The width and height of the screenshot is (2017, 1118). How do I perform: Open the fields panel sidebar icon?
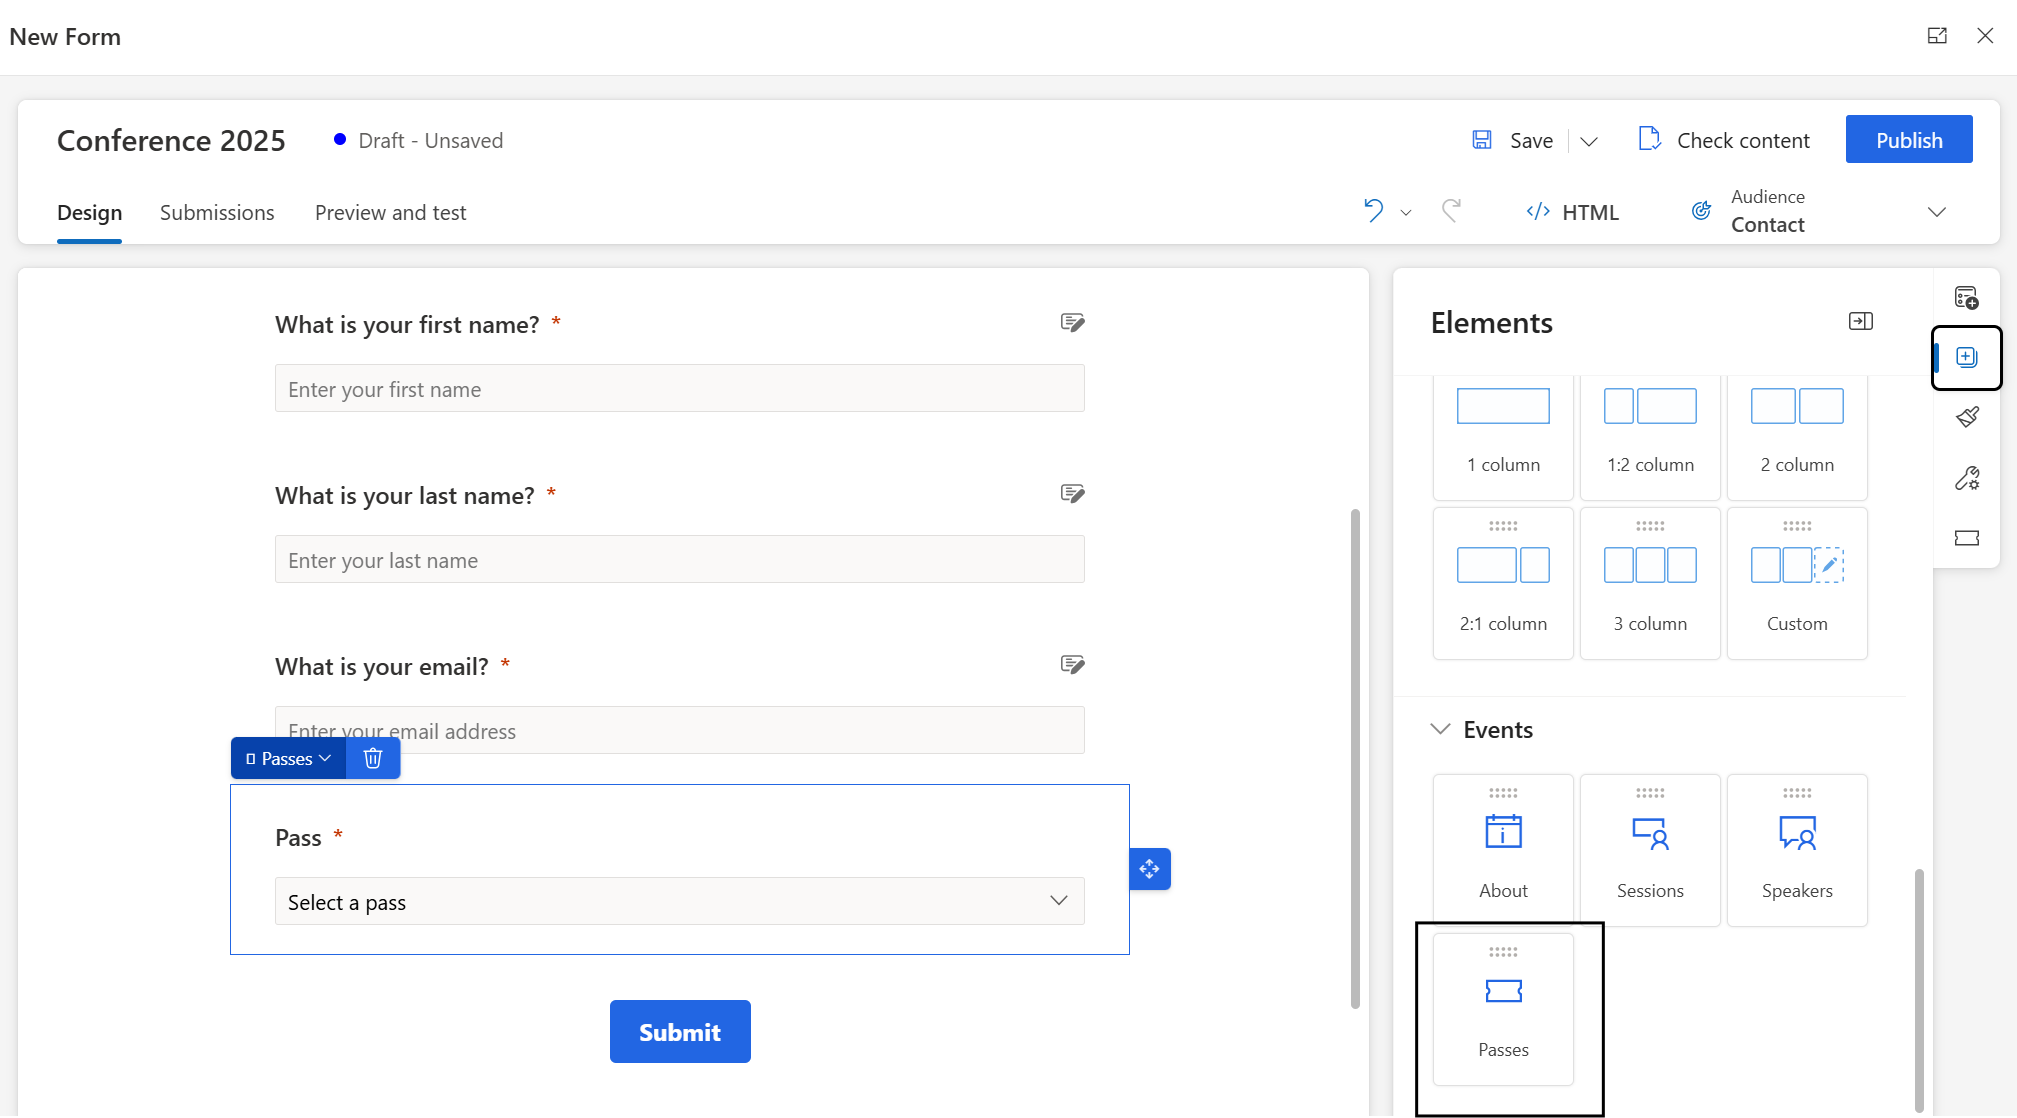click(1967, 297)
